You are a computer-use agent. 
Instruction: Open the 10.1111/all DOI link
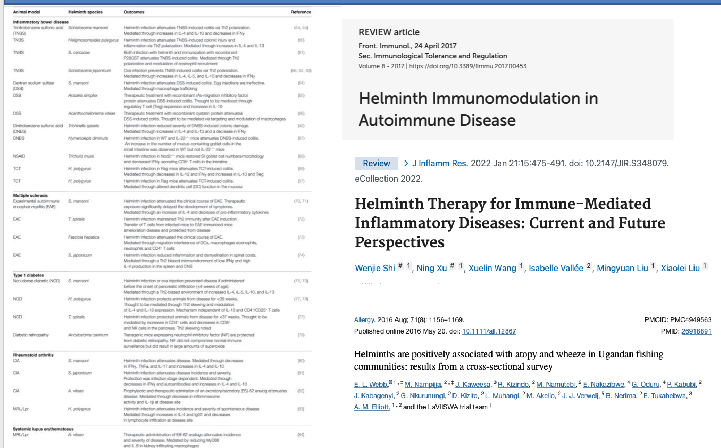tap(490, 330)
